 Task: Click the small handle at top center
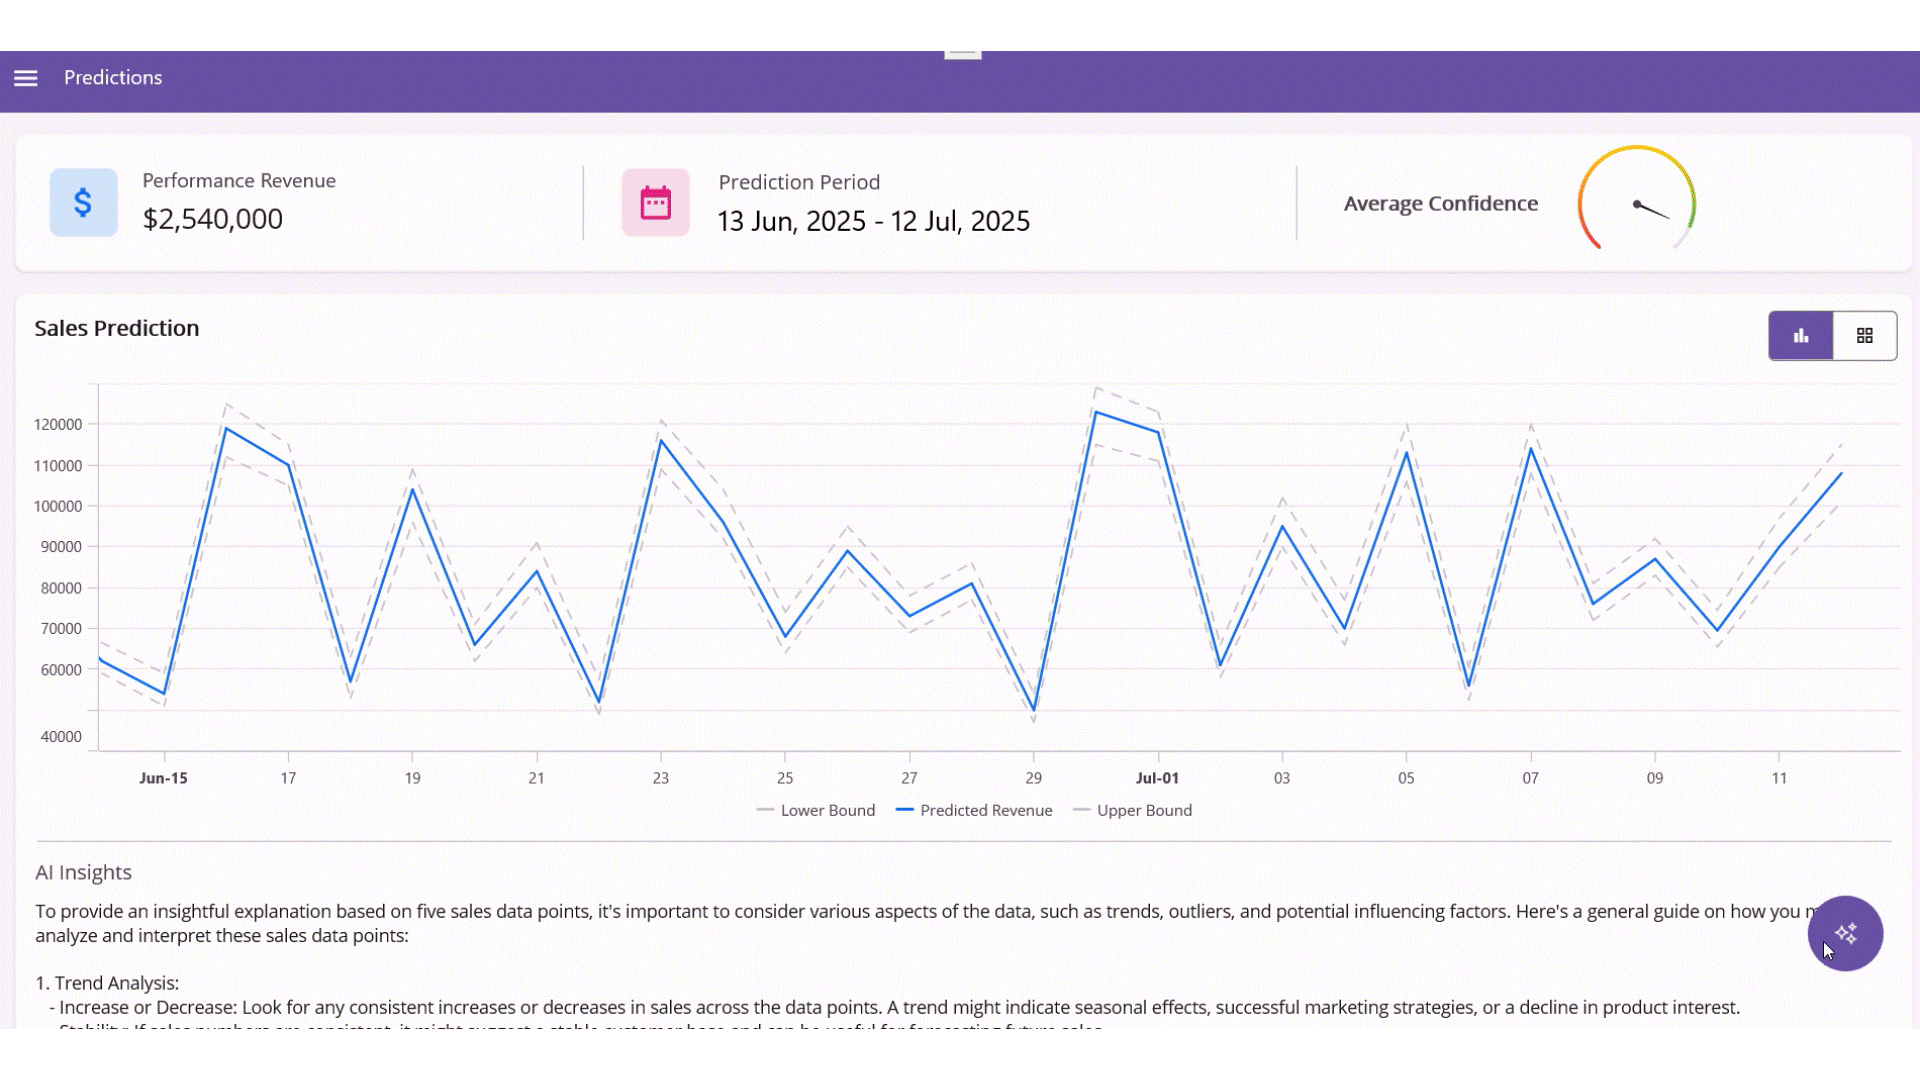962,54
